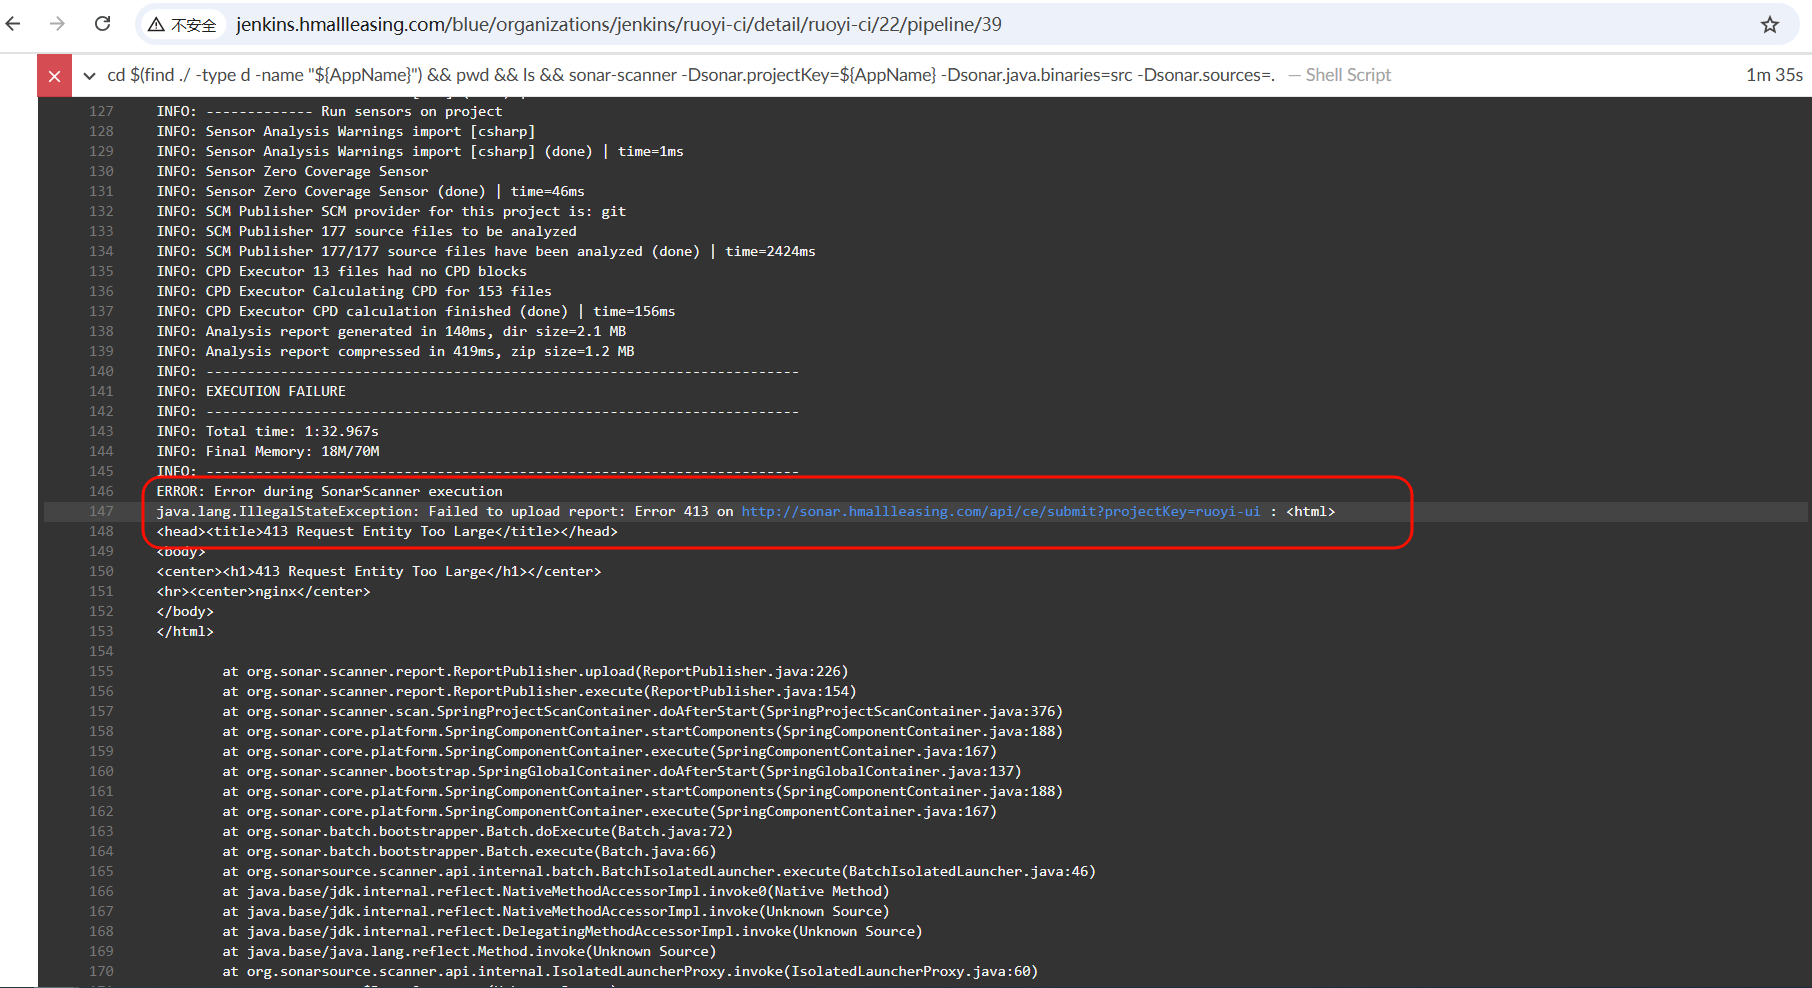The height and width of the screenshot is (988, 1812).
Task: Click the ReportPublisher.upload stack trace line
Action: (x=534, y=671)
